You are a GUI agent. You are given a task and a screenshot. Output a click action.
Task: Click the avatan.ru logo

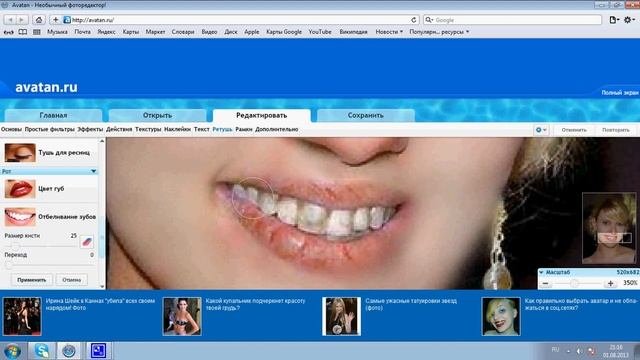46,87
